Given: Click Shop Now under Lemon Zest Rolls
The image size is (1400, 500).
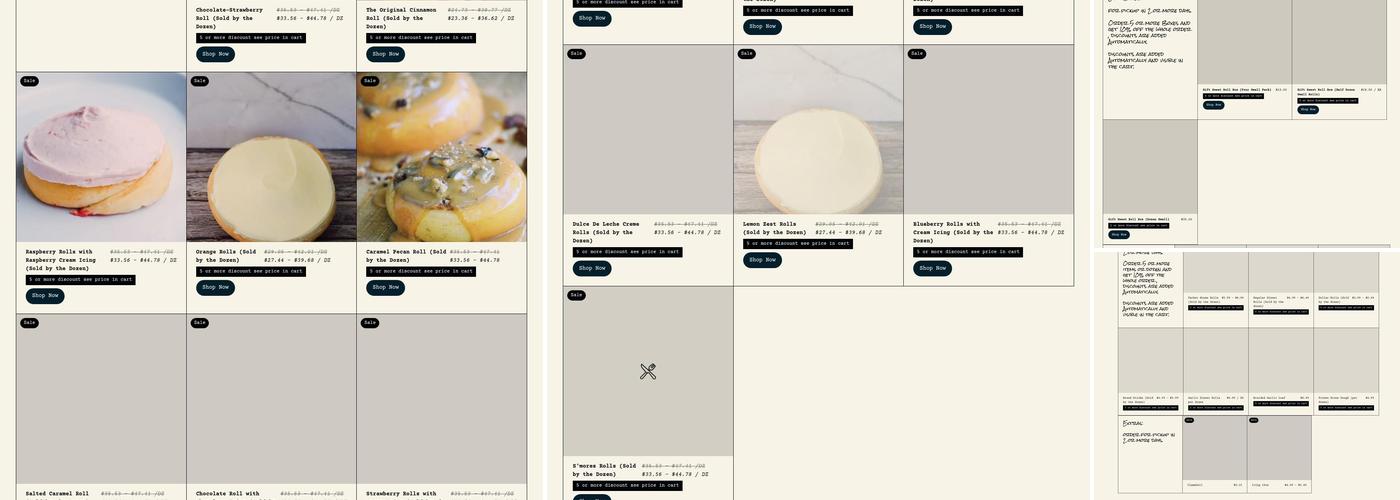Looking at the screenshot, I should pyautogui.click(x=762, y=260).
